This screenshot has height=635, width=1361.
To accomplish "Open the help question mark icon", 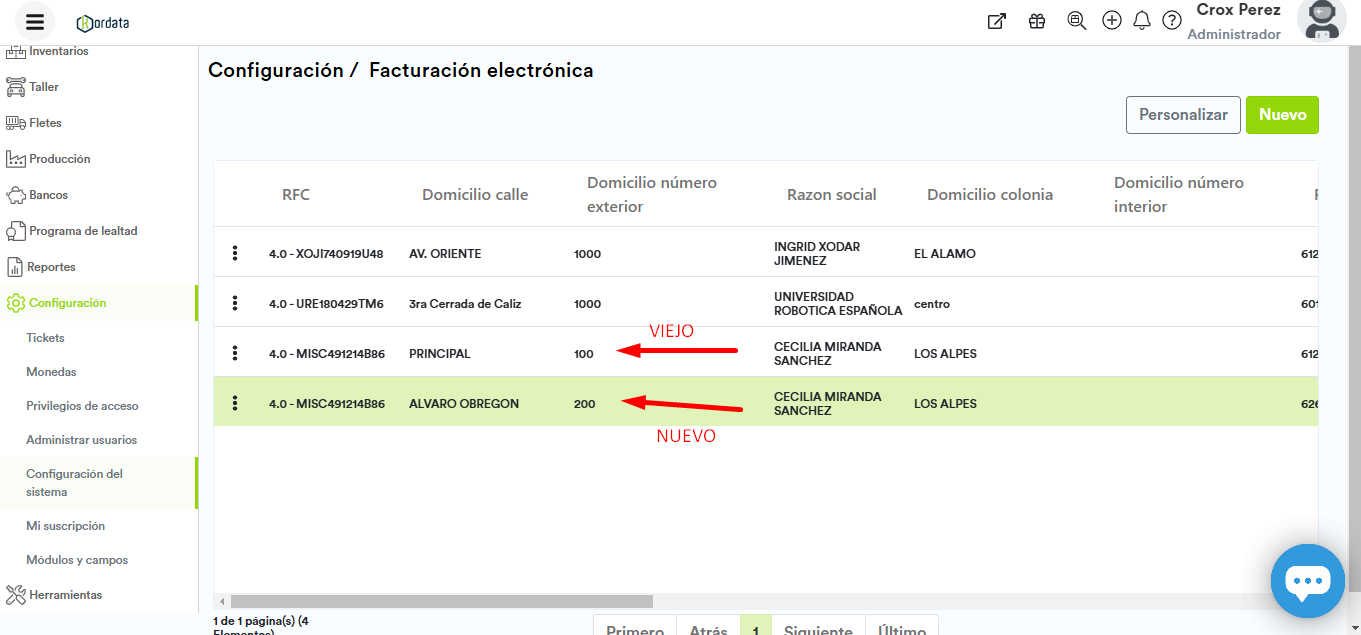I will coord(1172,21).
